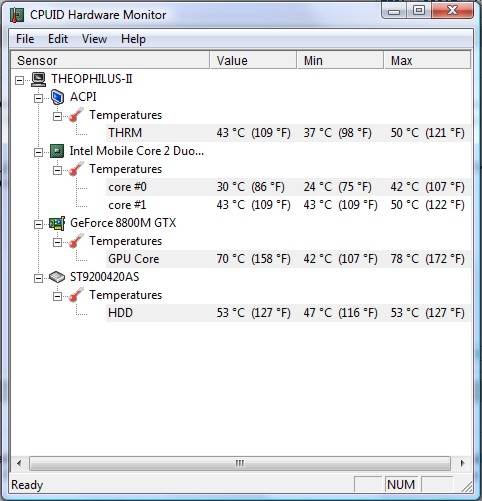
Task: Open the Help menu
Action: pyautogui.click(x=133, y=39)
